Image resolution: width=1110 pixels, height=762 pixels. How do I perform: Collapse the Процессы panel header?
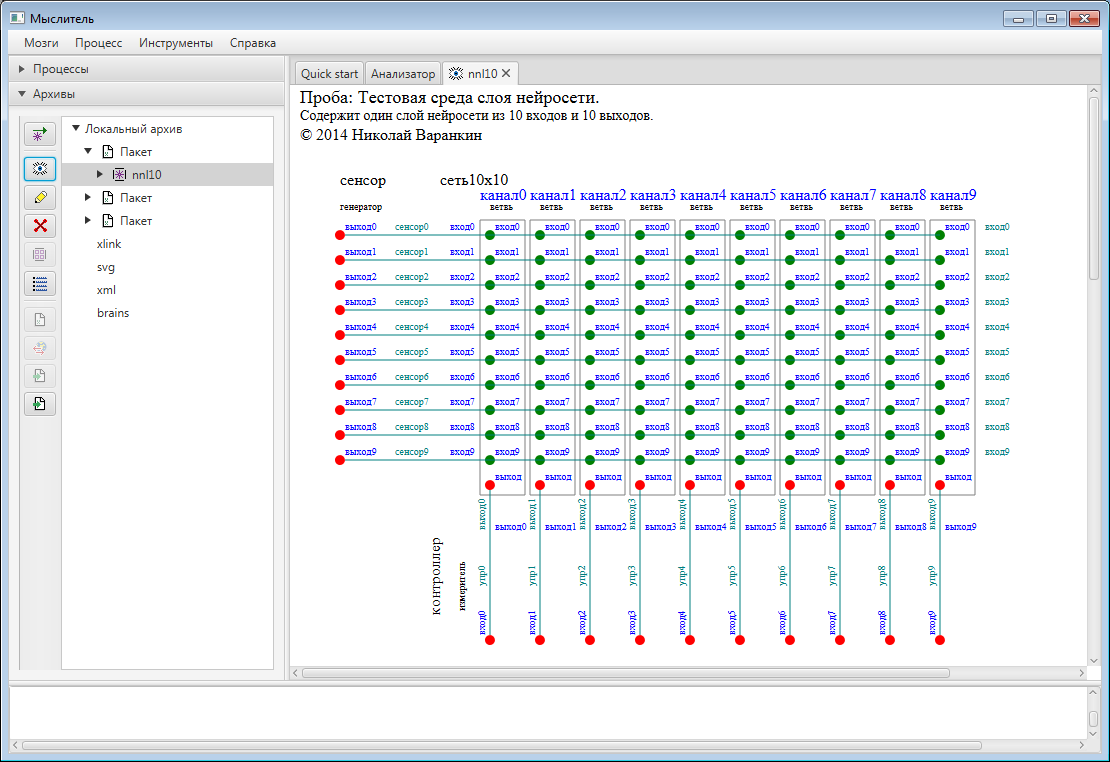60,69
